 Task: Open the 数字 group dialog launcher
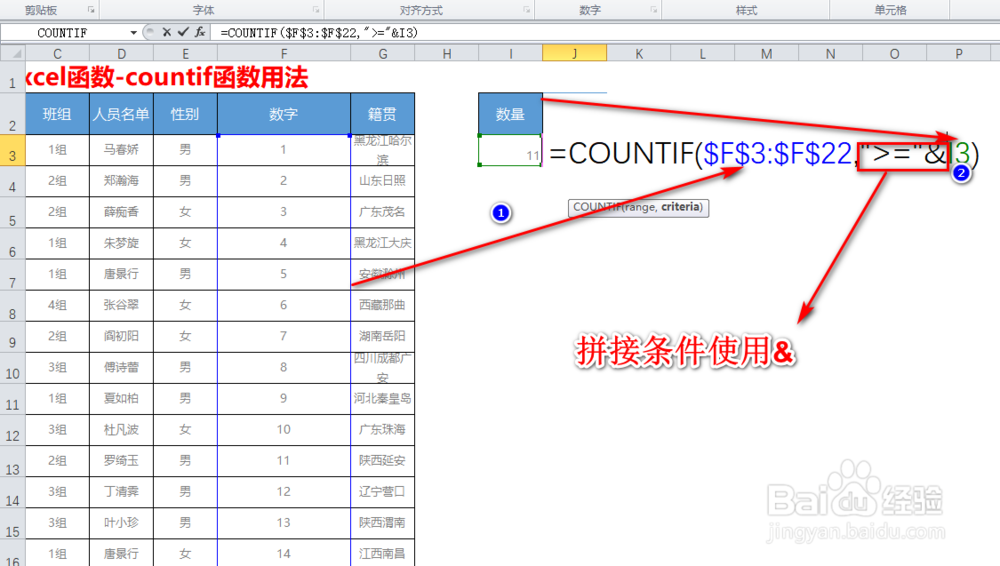tap(654, 10)
